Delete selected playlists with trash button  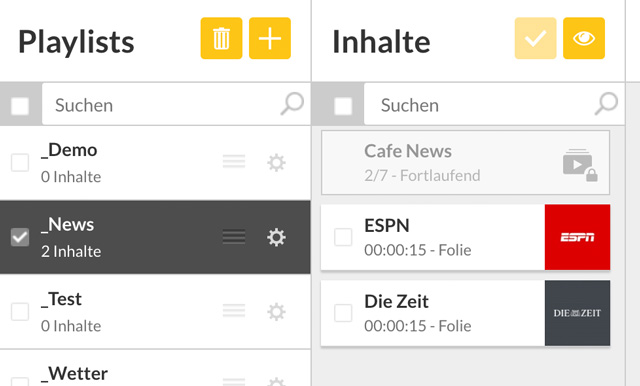pyautogui.click(x=221, y=38)
